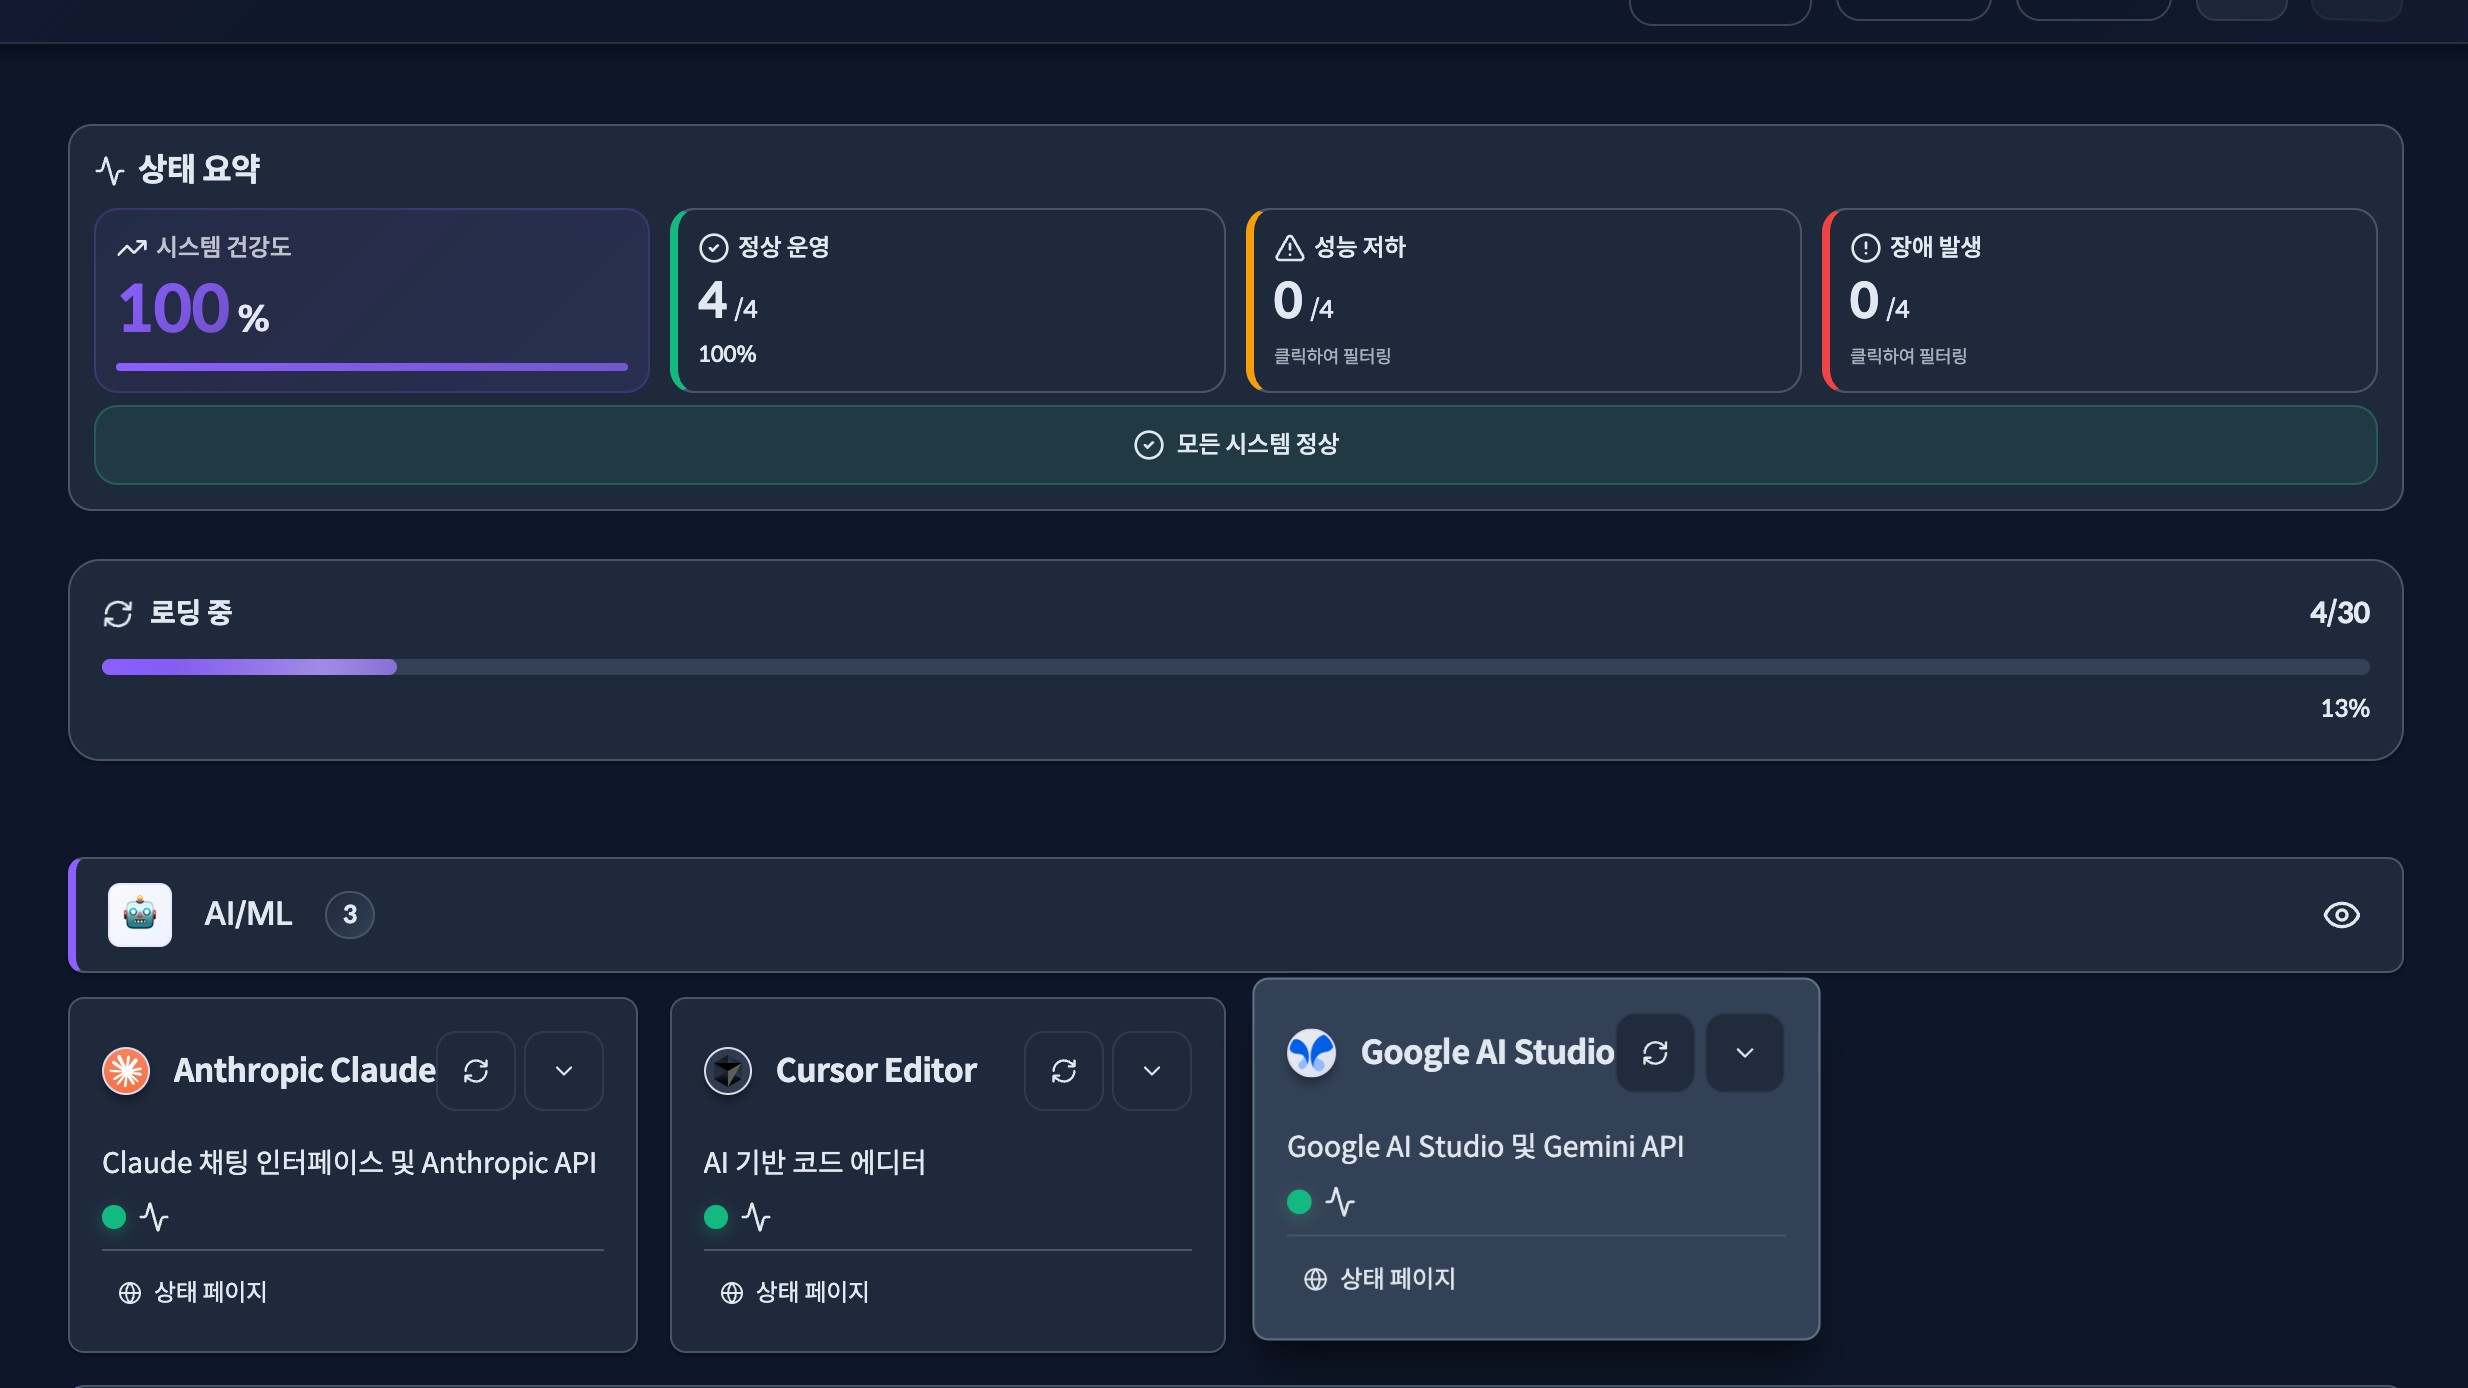Filter by 장애 발생 status card
This screenshot has width=2468, height=1388.
2099,300
